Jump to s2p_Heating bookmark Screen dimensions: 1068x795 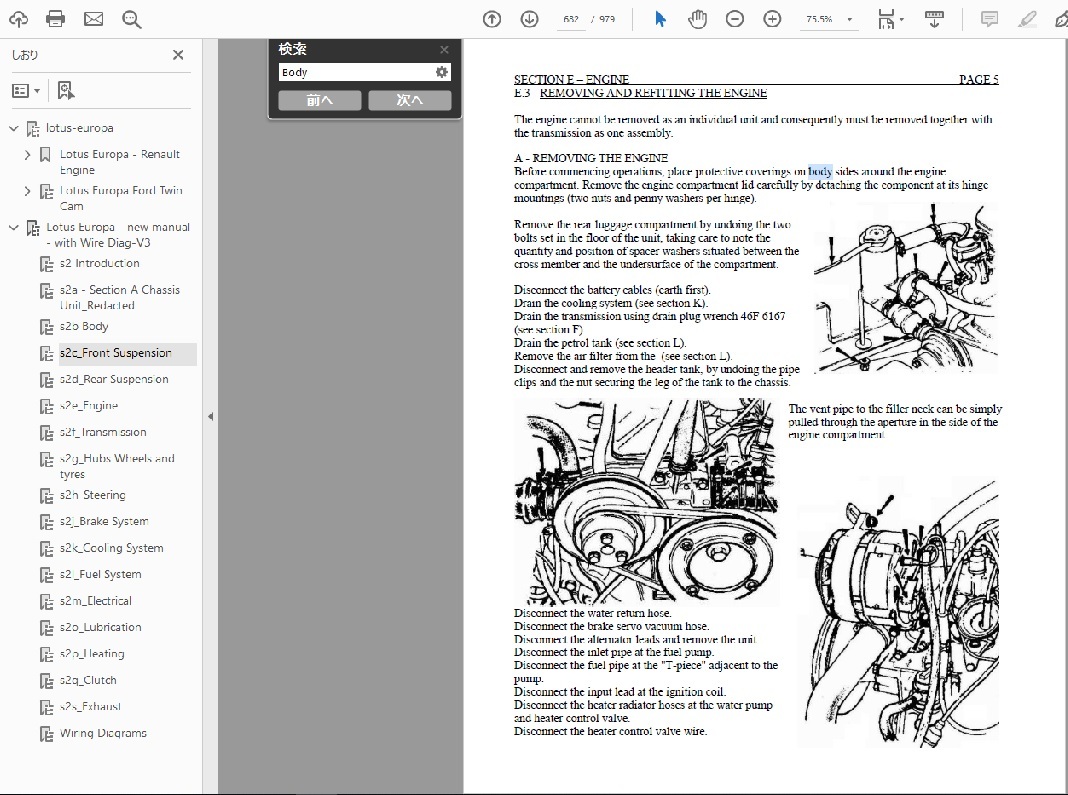click(x=92, y=654)
